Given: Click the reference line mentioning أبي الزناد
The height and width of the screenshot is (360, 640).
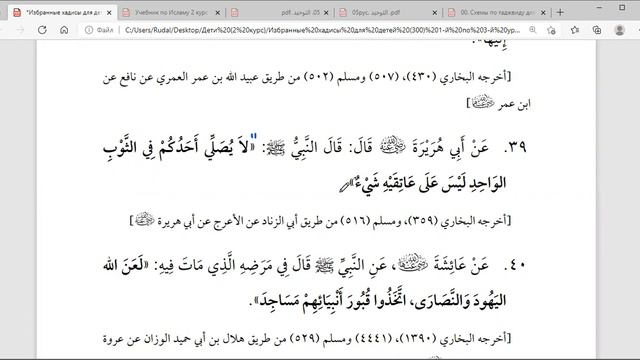Looking at the screenshot, I should point(320,221).
